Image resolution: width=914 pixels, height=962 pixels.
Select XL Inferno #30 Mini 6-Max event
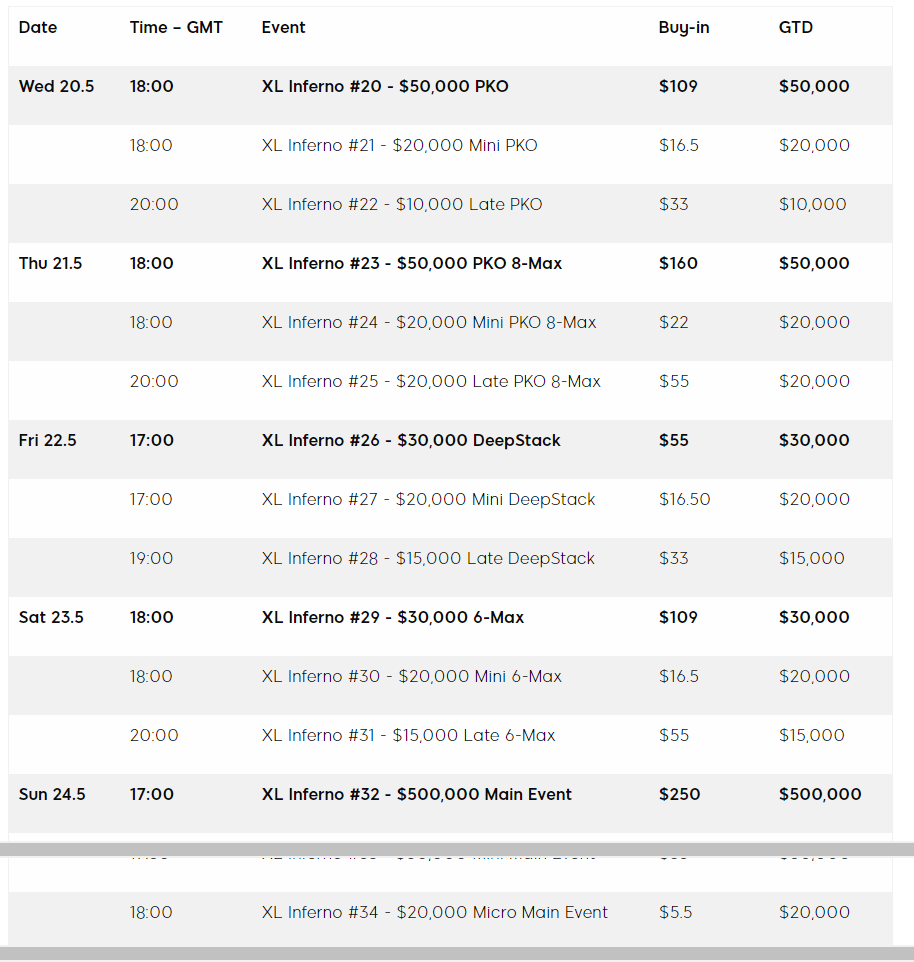(x=411, y=677)
